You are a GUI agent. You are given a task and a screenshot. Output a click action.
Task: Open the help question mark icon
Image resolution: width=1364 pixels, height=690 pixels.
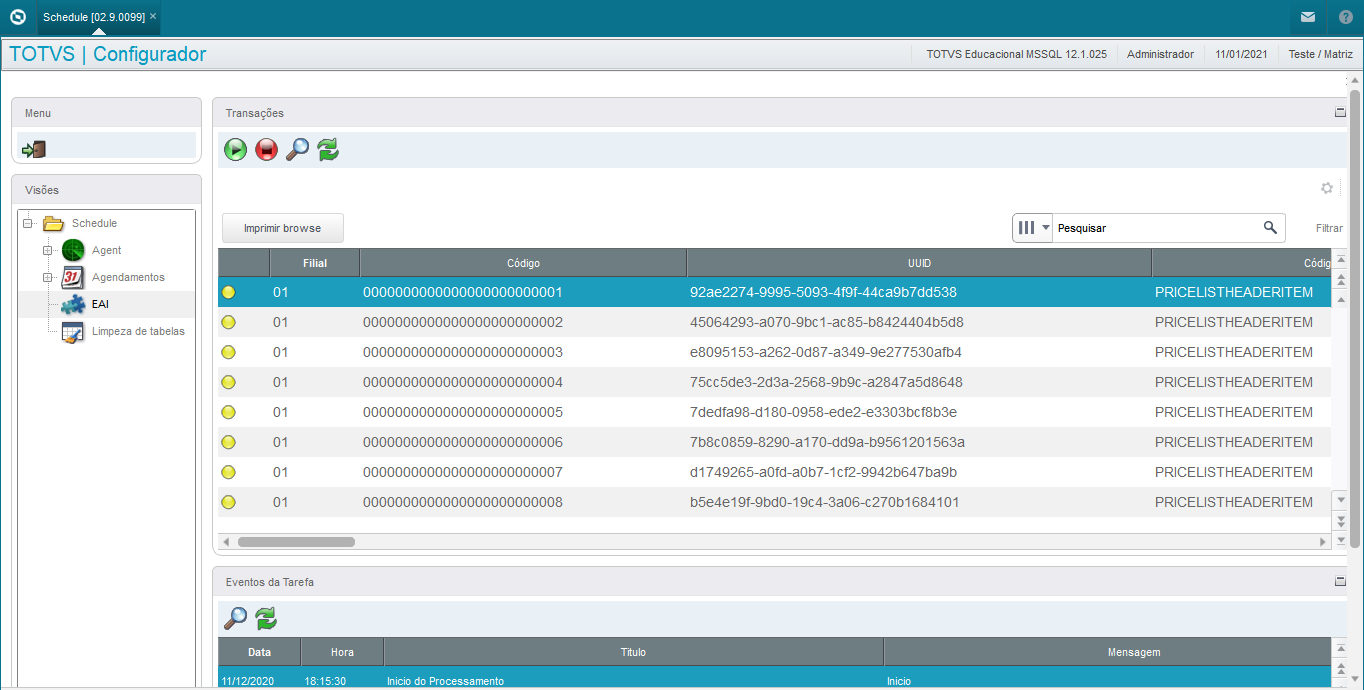[1346, 17]
